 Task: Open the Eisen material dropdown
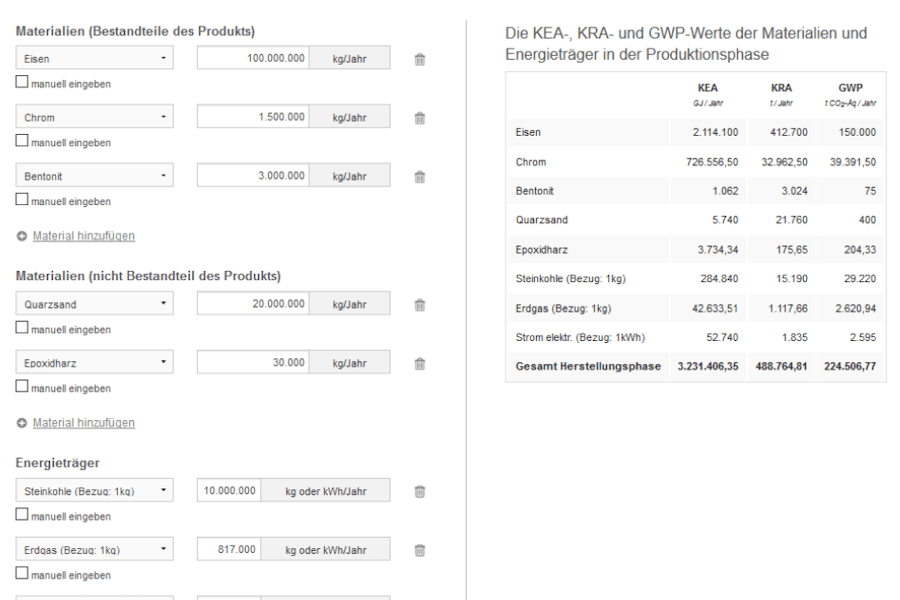coord(95,60)
